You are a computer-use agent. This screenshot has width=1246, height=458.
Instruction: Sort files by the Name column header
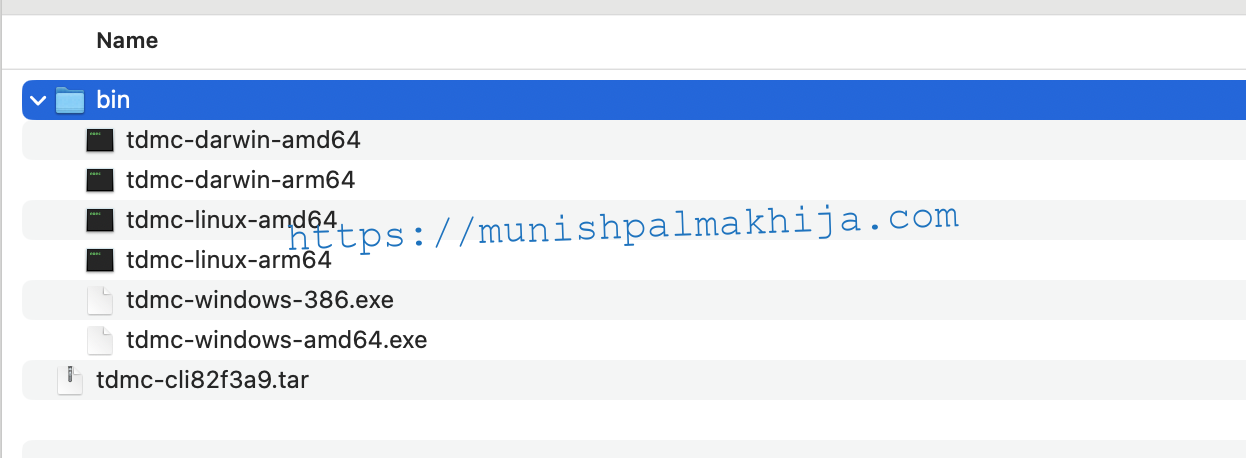point(127,41)
